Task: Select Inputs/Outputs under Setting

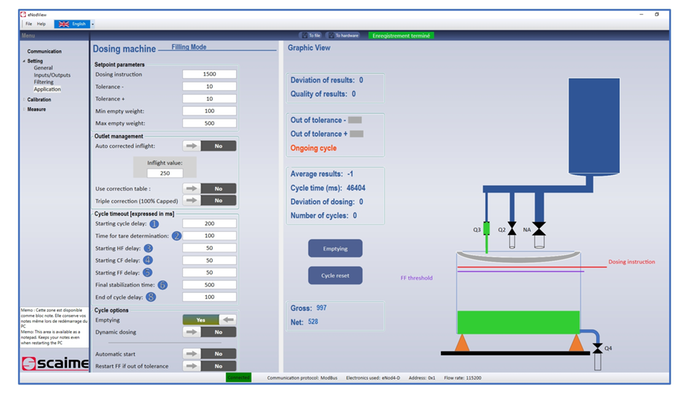Action: pyautogui.click(x=52, y=75)
